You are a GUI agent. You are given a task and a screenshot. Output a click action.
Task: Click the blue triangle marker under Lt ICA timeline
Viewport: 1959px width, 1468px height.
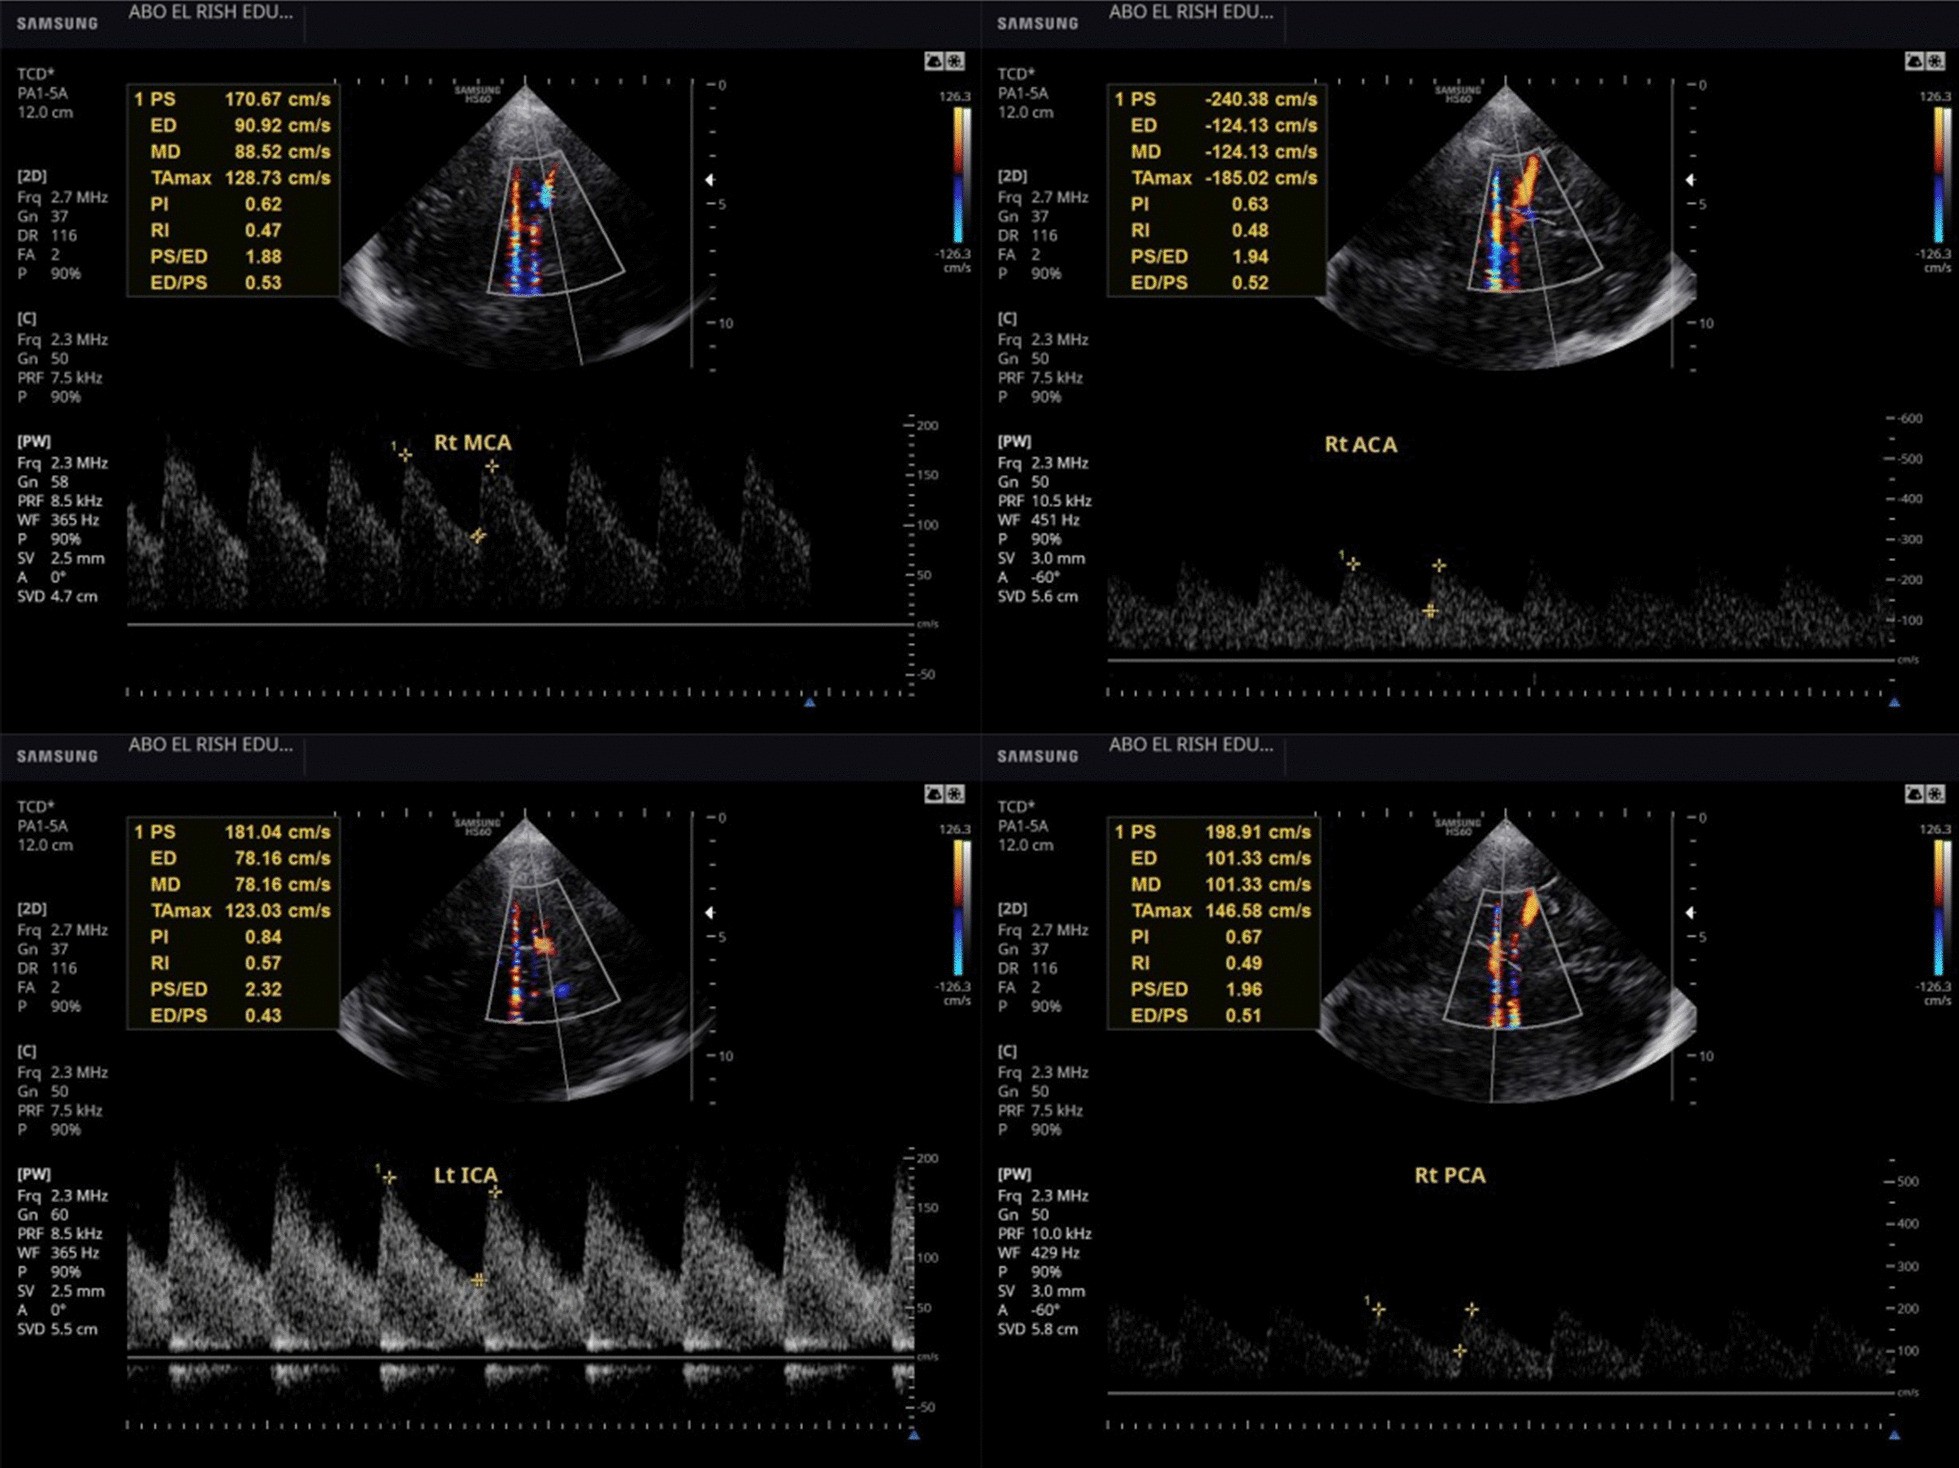coord(913,1436)
